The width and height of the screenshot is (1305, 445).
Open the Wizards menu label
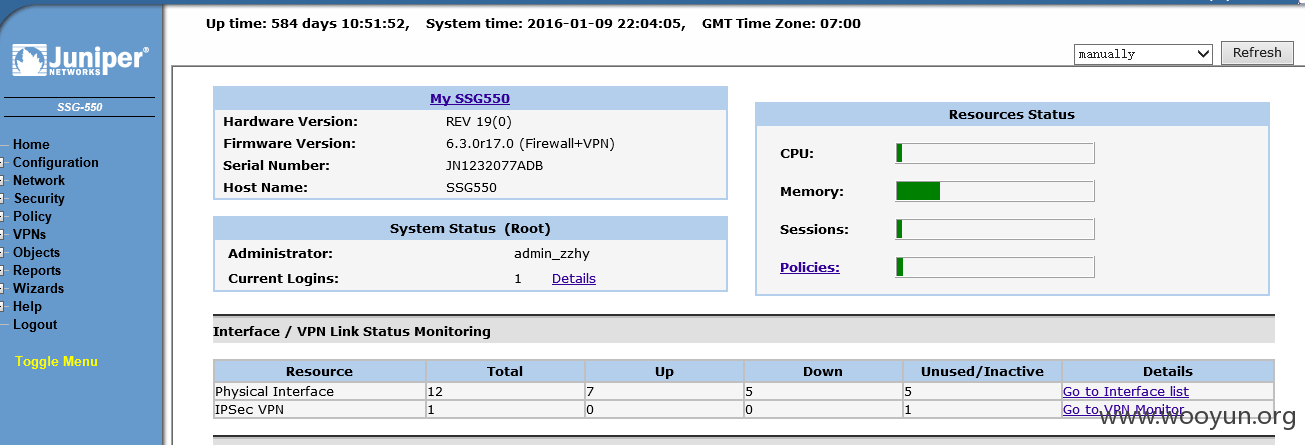coord(38,288)
